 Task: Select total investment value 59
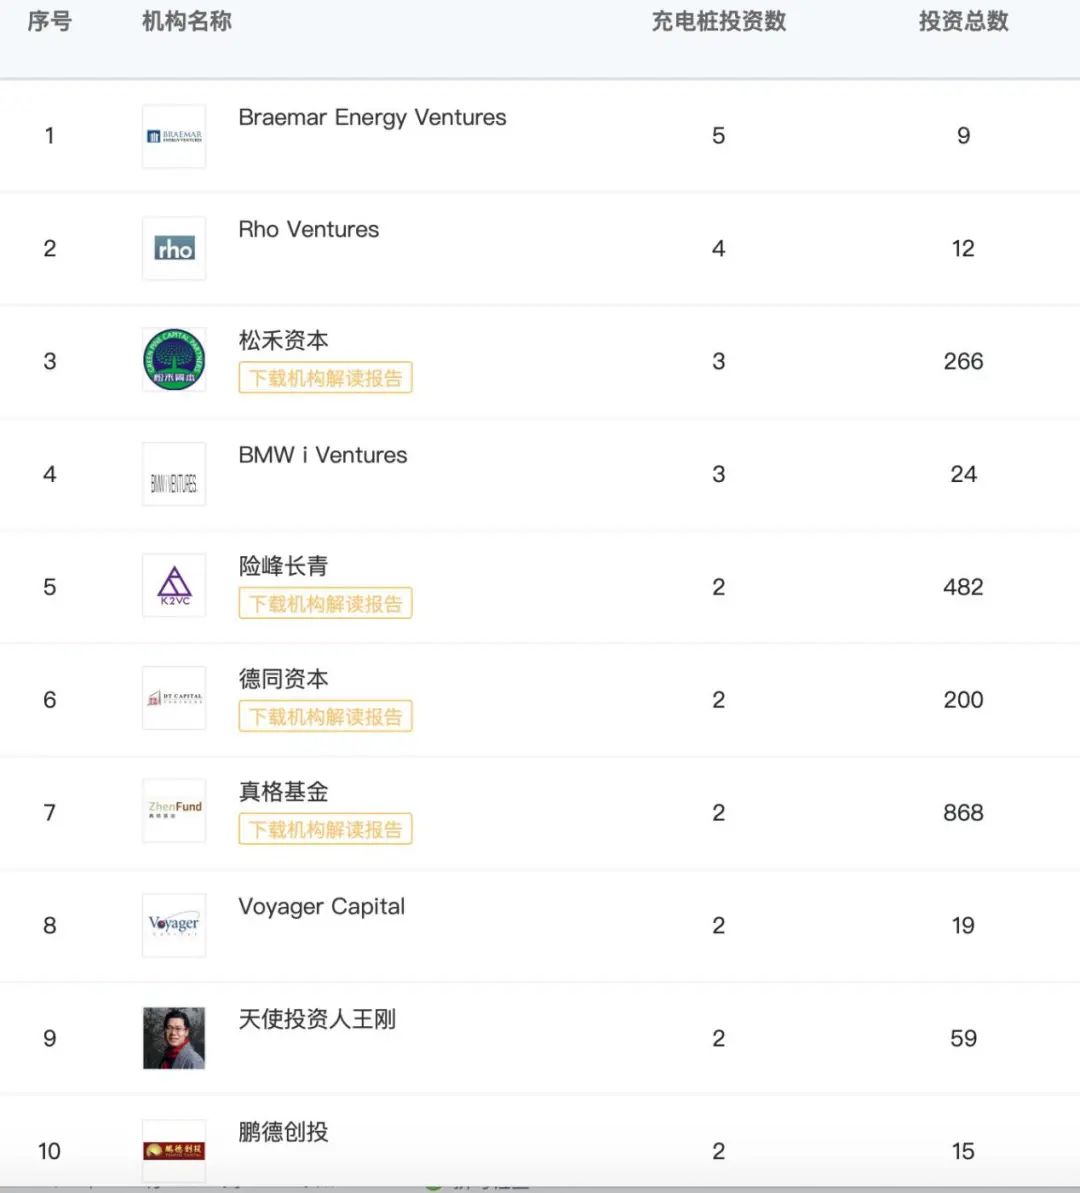tap(964, 1038)
